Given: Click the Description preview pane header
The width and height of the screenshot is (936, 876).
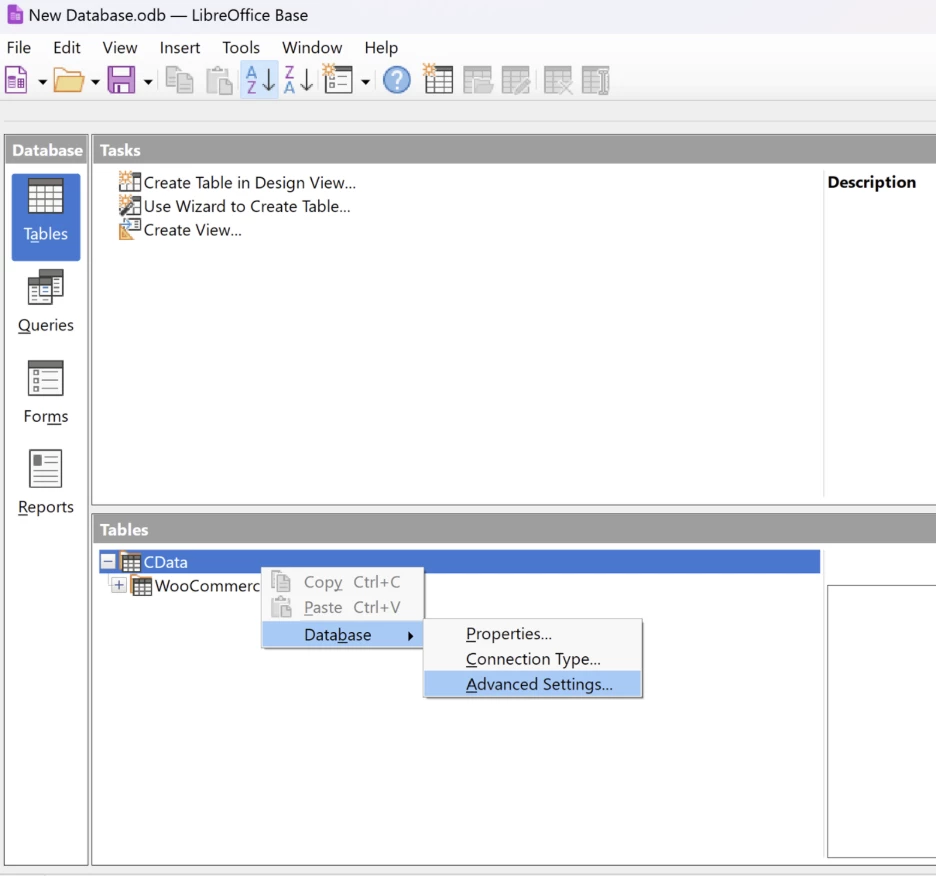Looking at the screenshot, I should coord(872,182).
